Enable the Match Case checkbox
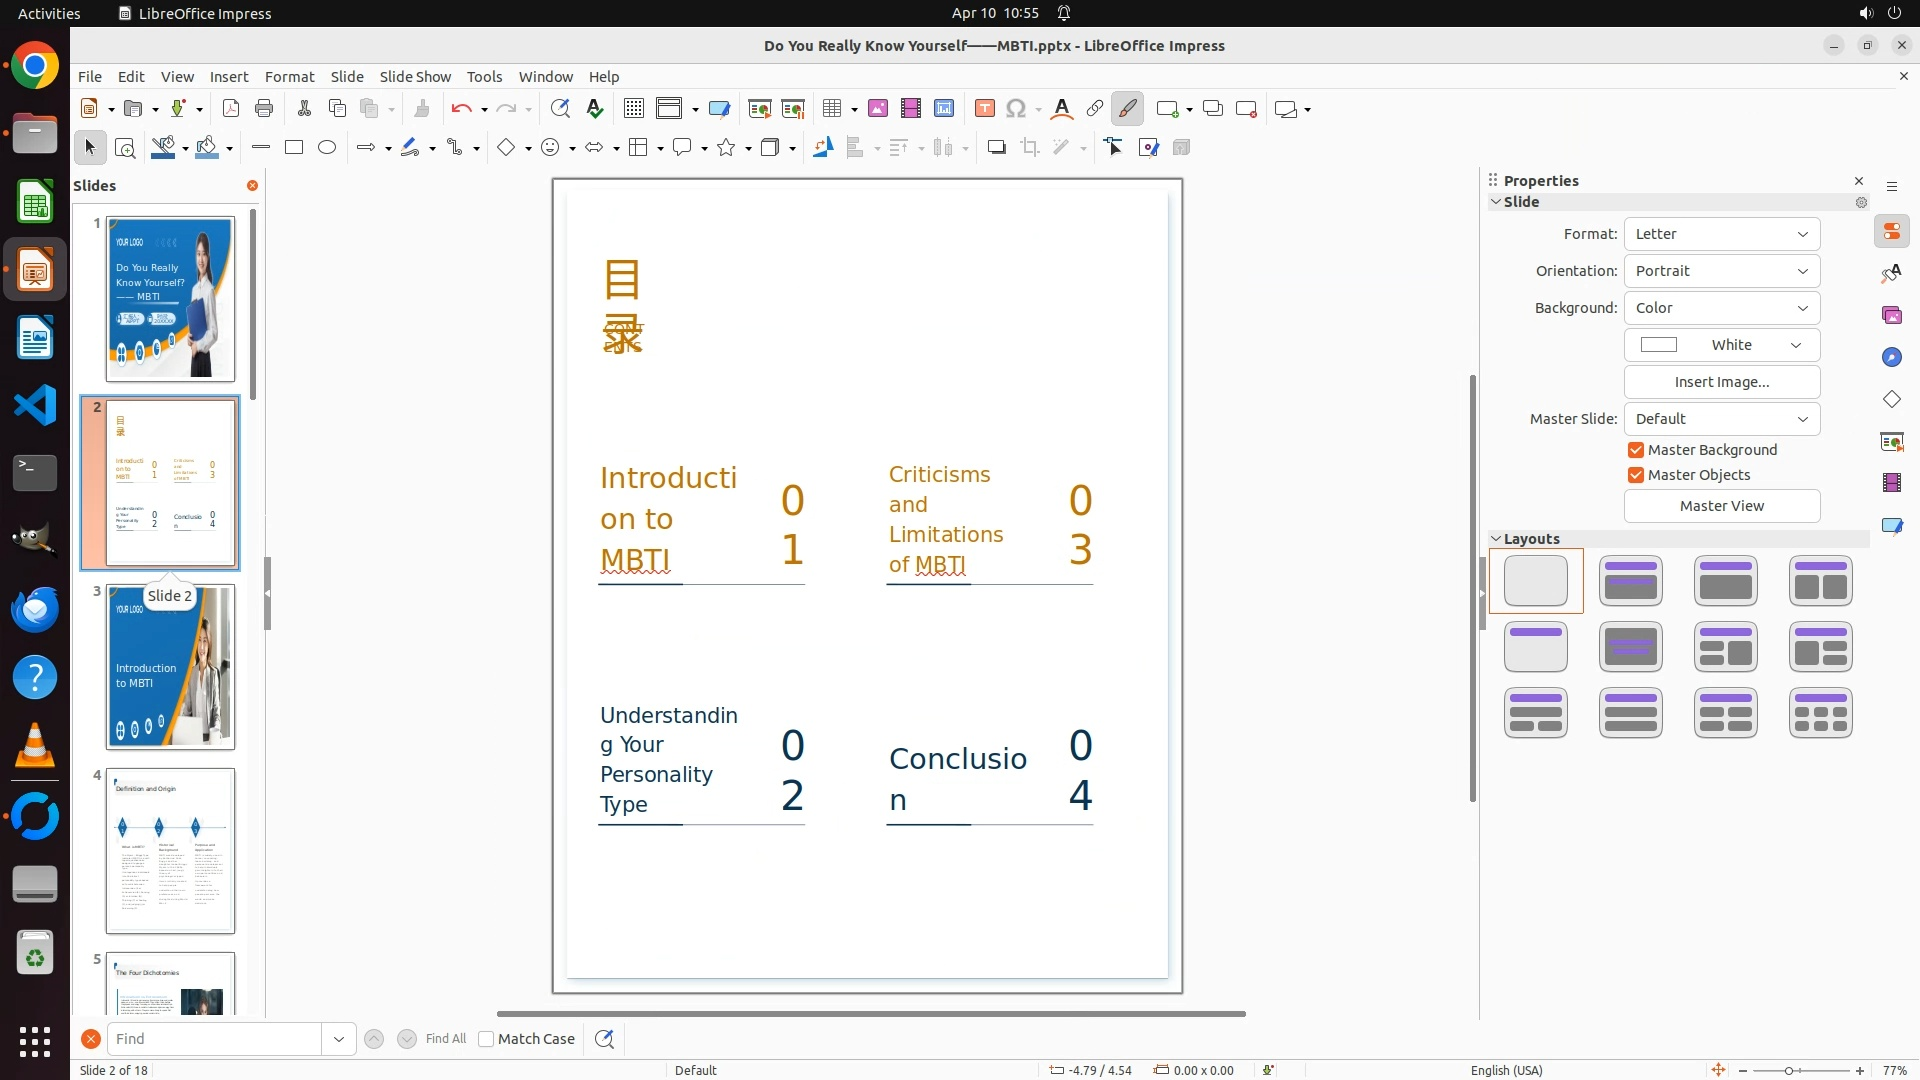The width and height of the screenshot is (1920, 1080). pyautogui.click(x=486, y=1039)
